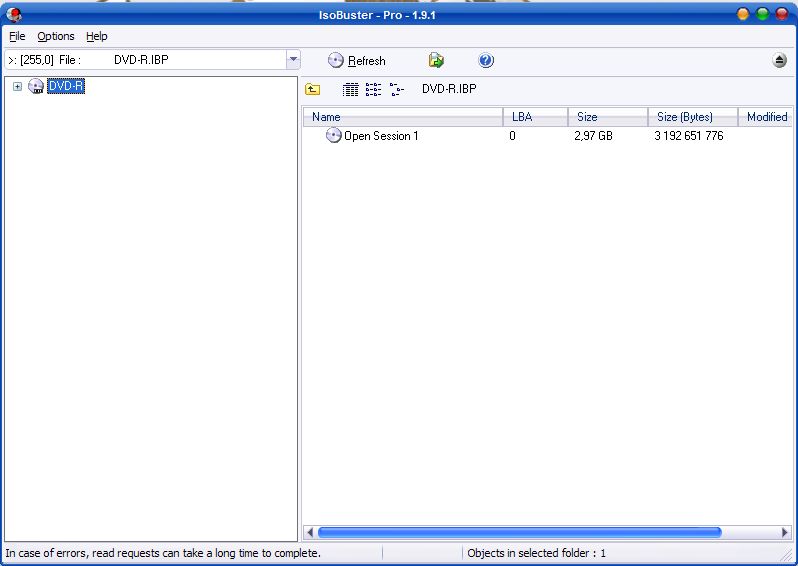The image size is (798, 566).
Task: Expand the DVD-R tree node
Action: [x=17, y=87]
